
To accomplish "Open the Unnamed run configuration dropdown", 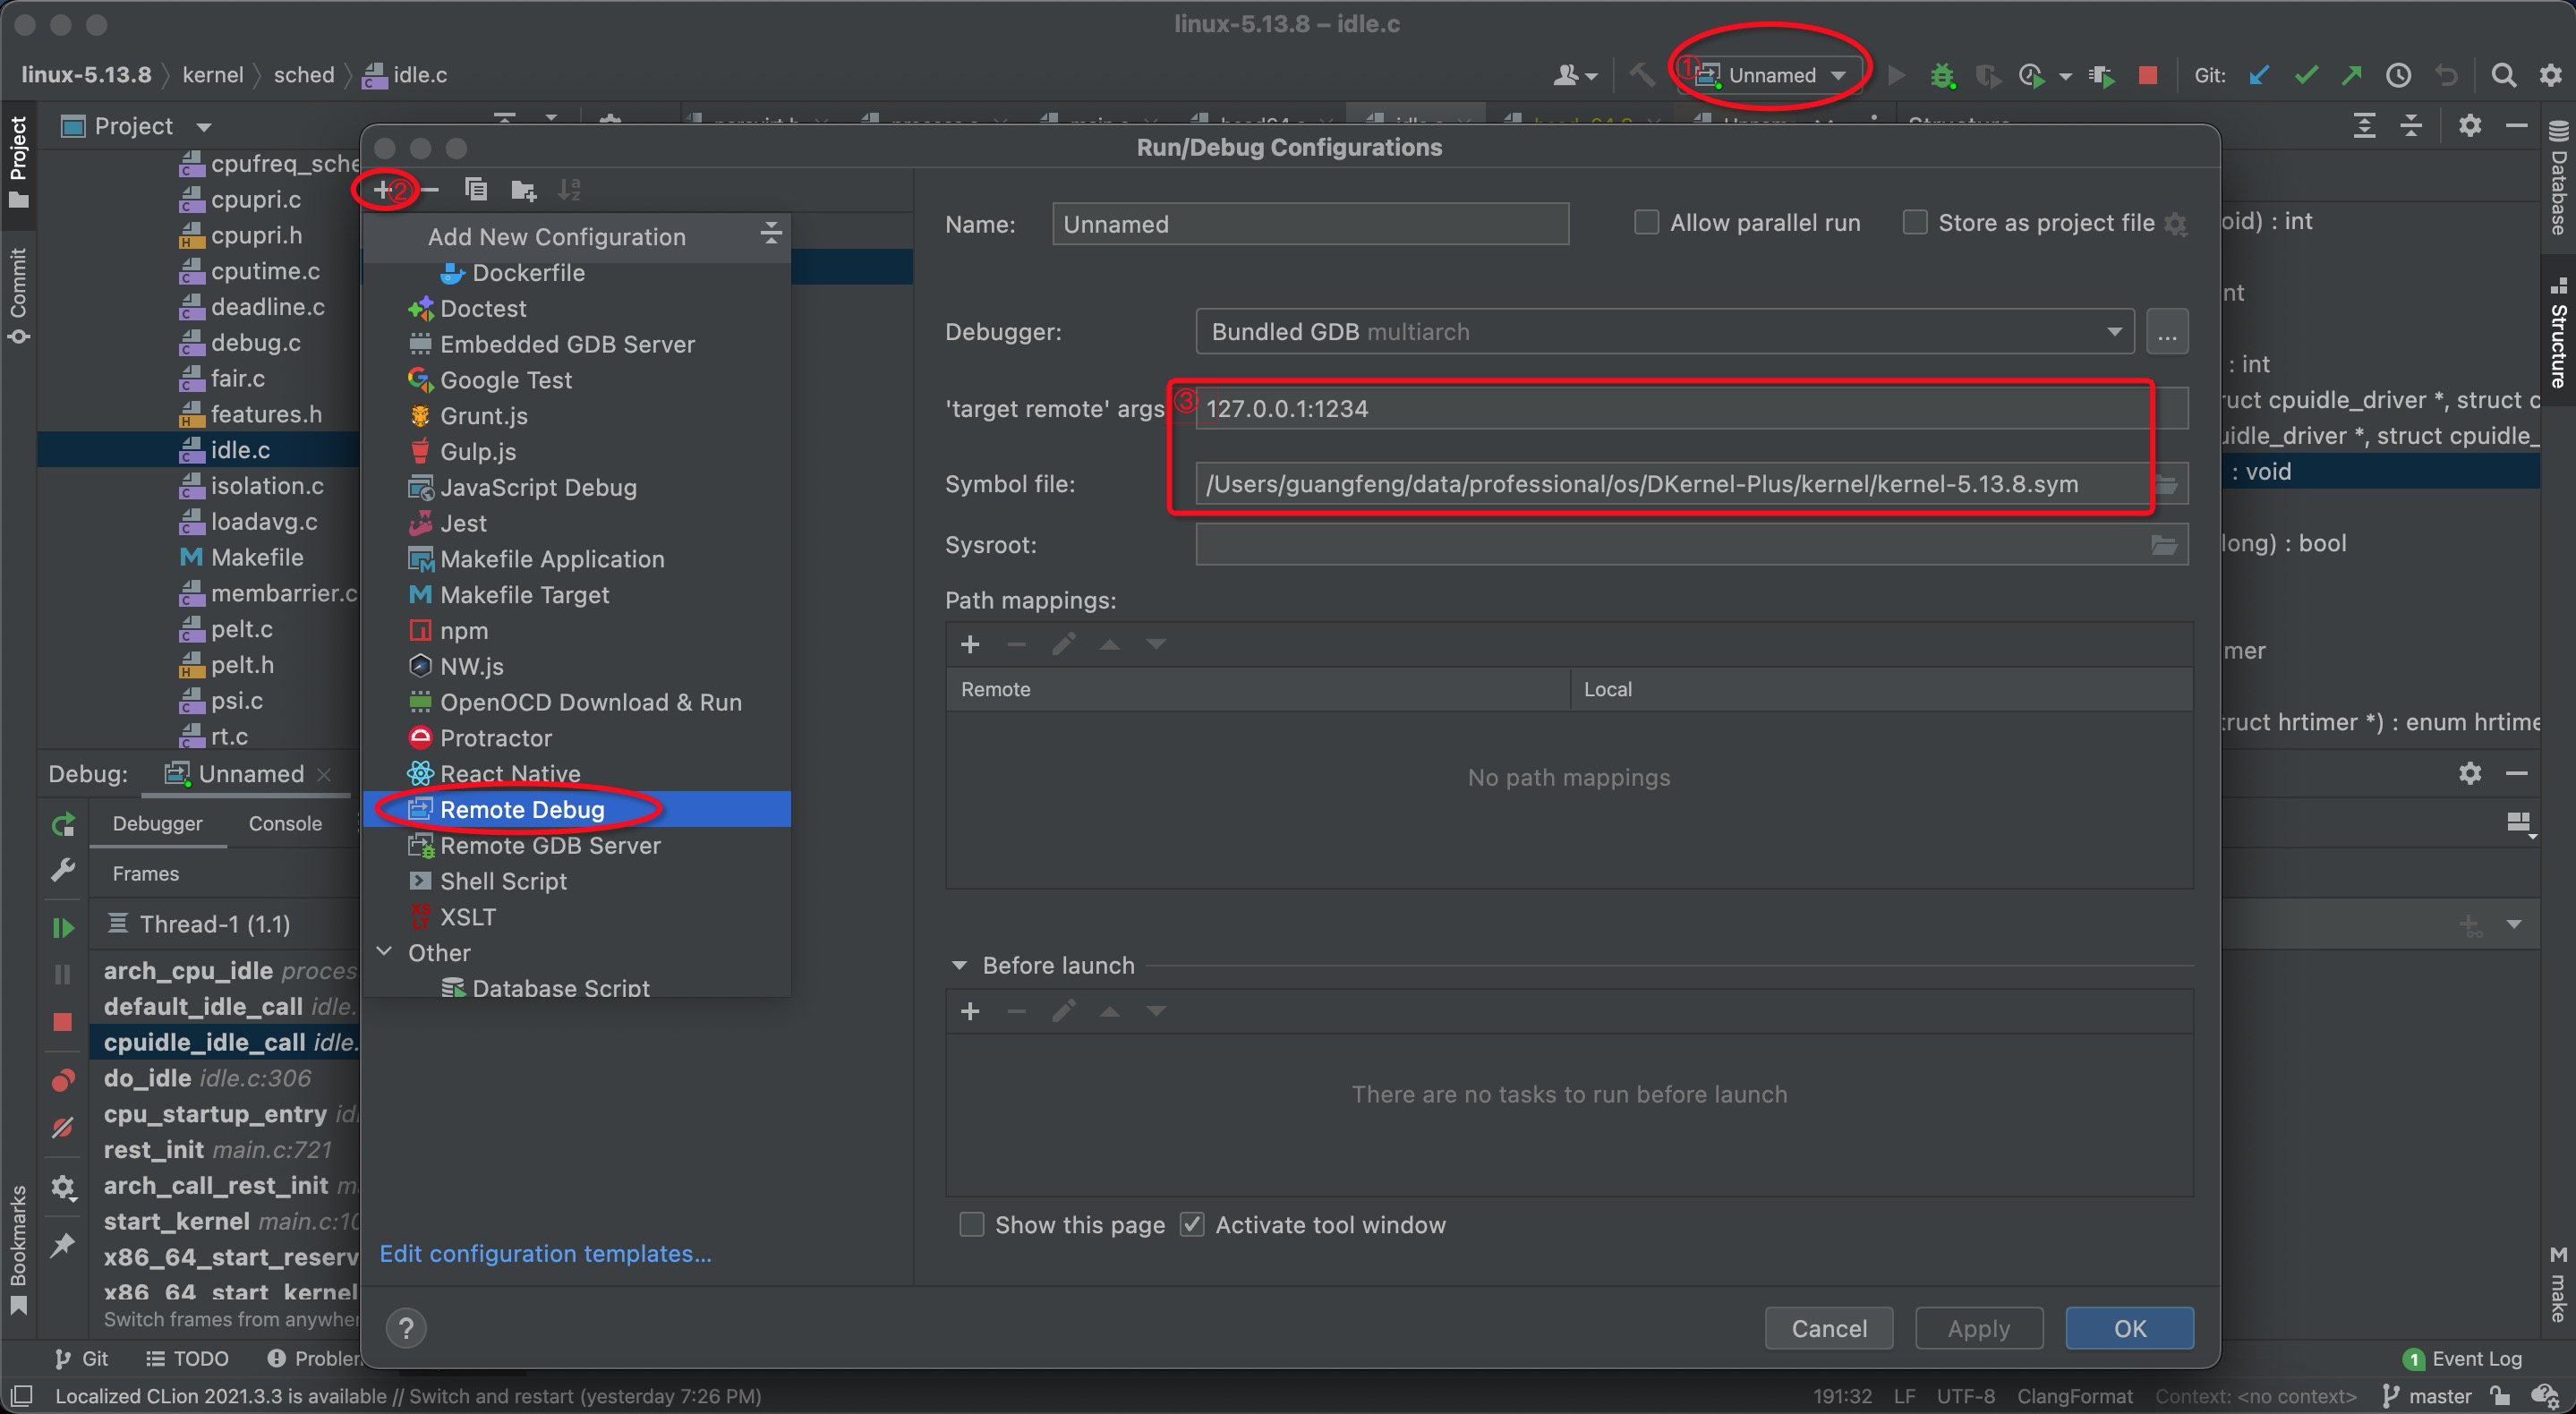I will pos(1771,75).
